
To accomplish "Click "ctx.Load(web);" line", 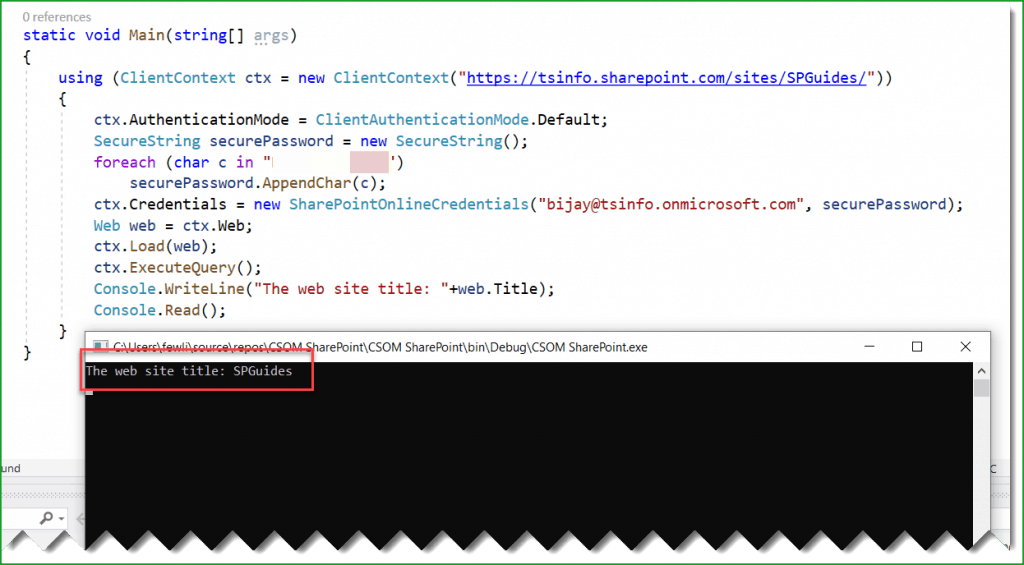I will (155, 246).
